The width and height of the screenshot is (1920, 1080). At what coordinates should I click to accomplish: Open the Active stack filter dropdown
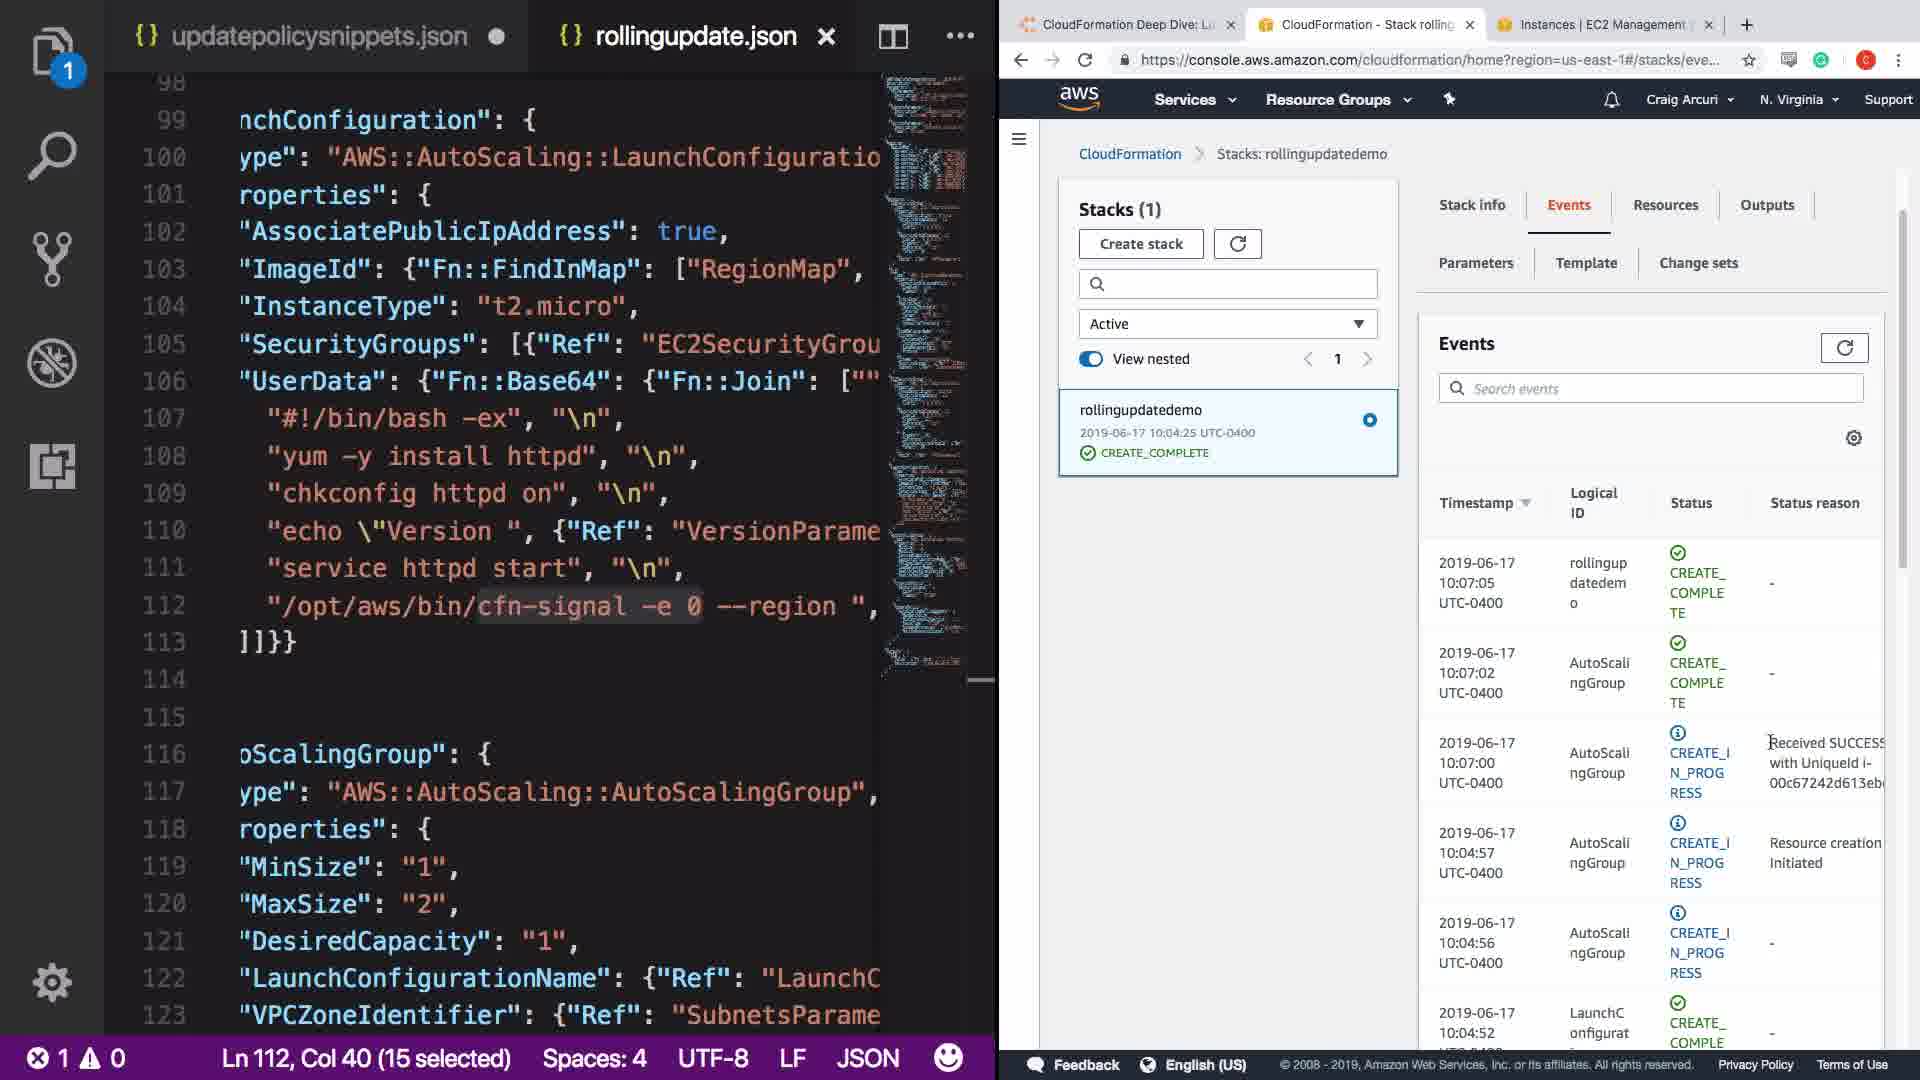tap(1227, 324)
